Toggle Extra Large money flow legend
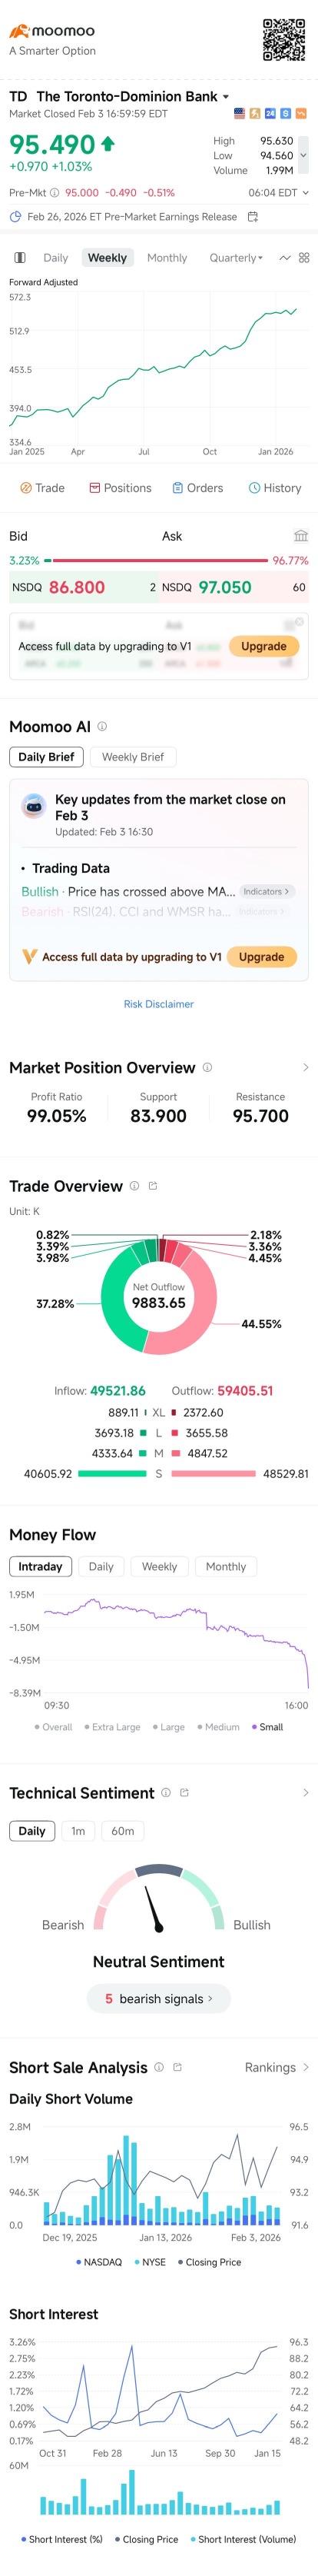This screenshot has width=318, height=2576. (113, 1727)
